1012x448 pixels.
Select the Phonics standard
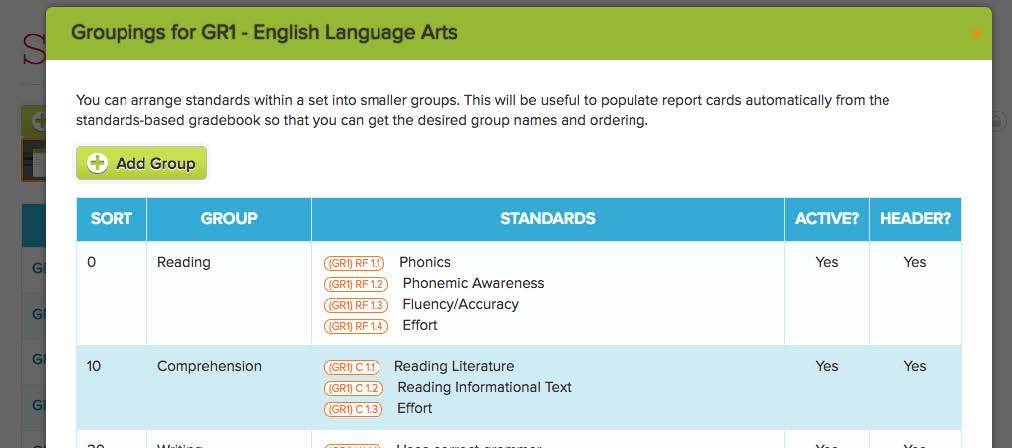click(x=425, y=262)
